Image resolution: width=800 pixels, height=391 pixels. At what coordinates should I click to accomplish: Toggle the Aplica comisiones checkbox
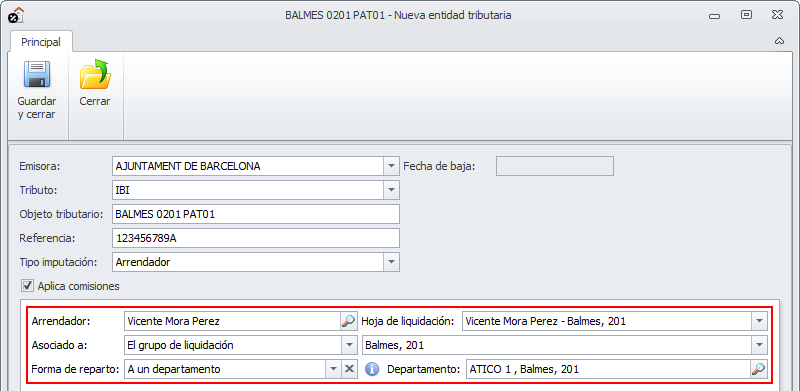coord(27,286)
